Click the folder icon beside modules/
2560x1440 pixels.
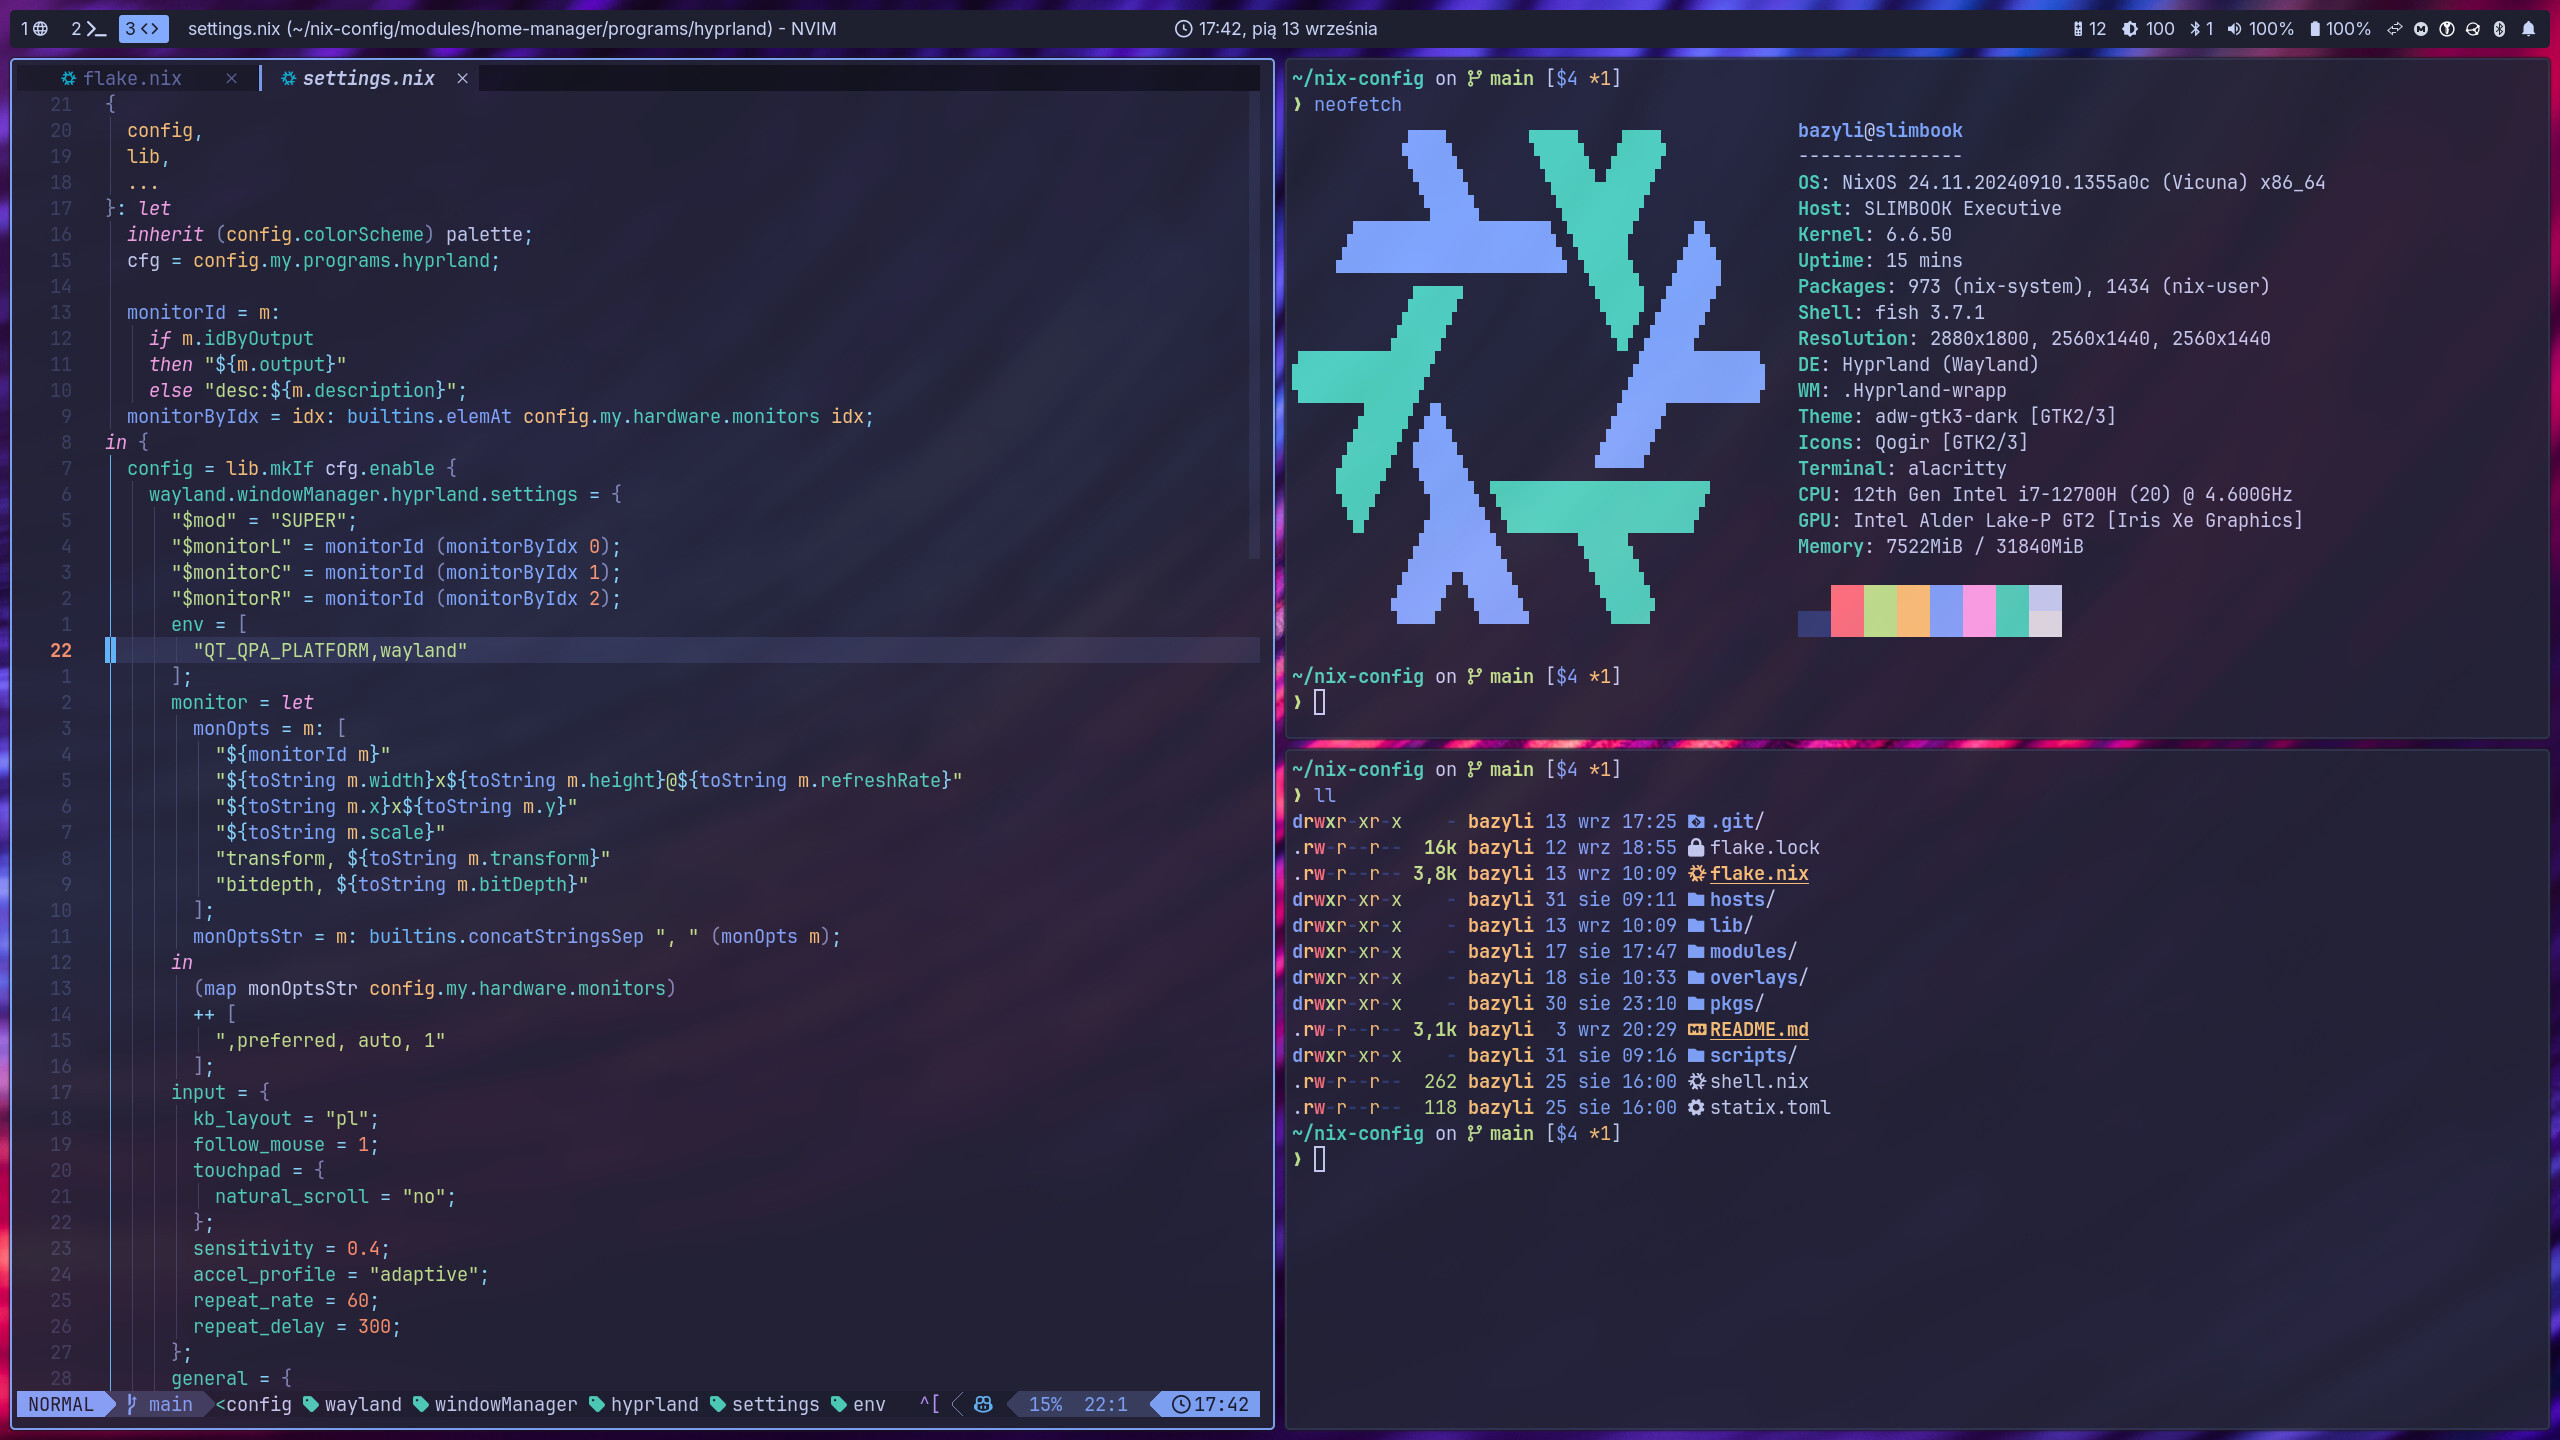pos(1696,952)
